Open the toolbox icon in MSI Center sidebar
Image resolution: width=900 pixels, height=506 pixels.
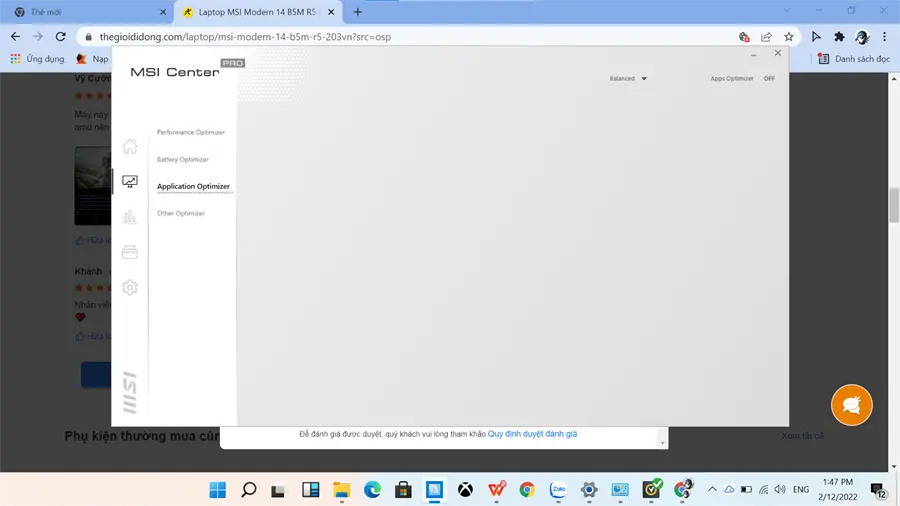pos(130,252)
